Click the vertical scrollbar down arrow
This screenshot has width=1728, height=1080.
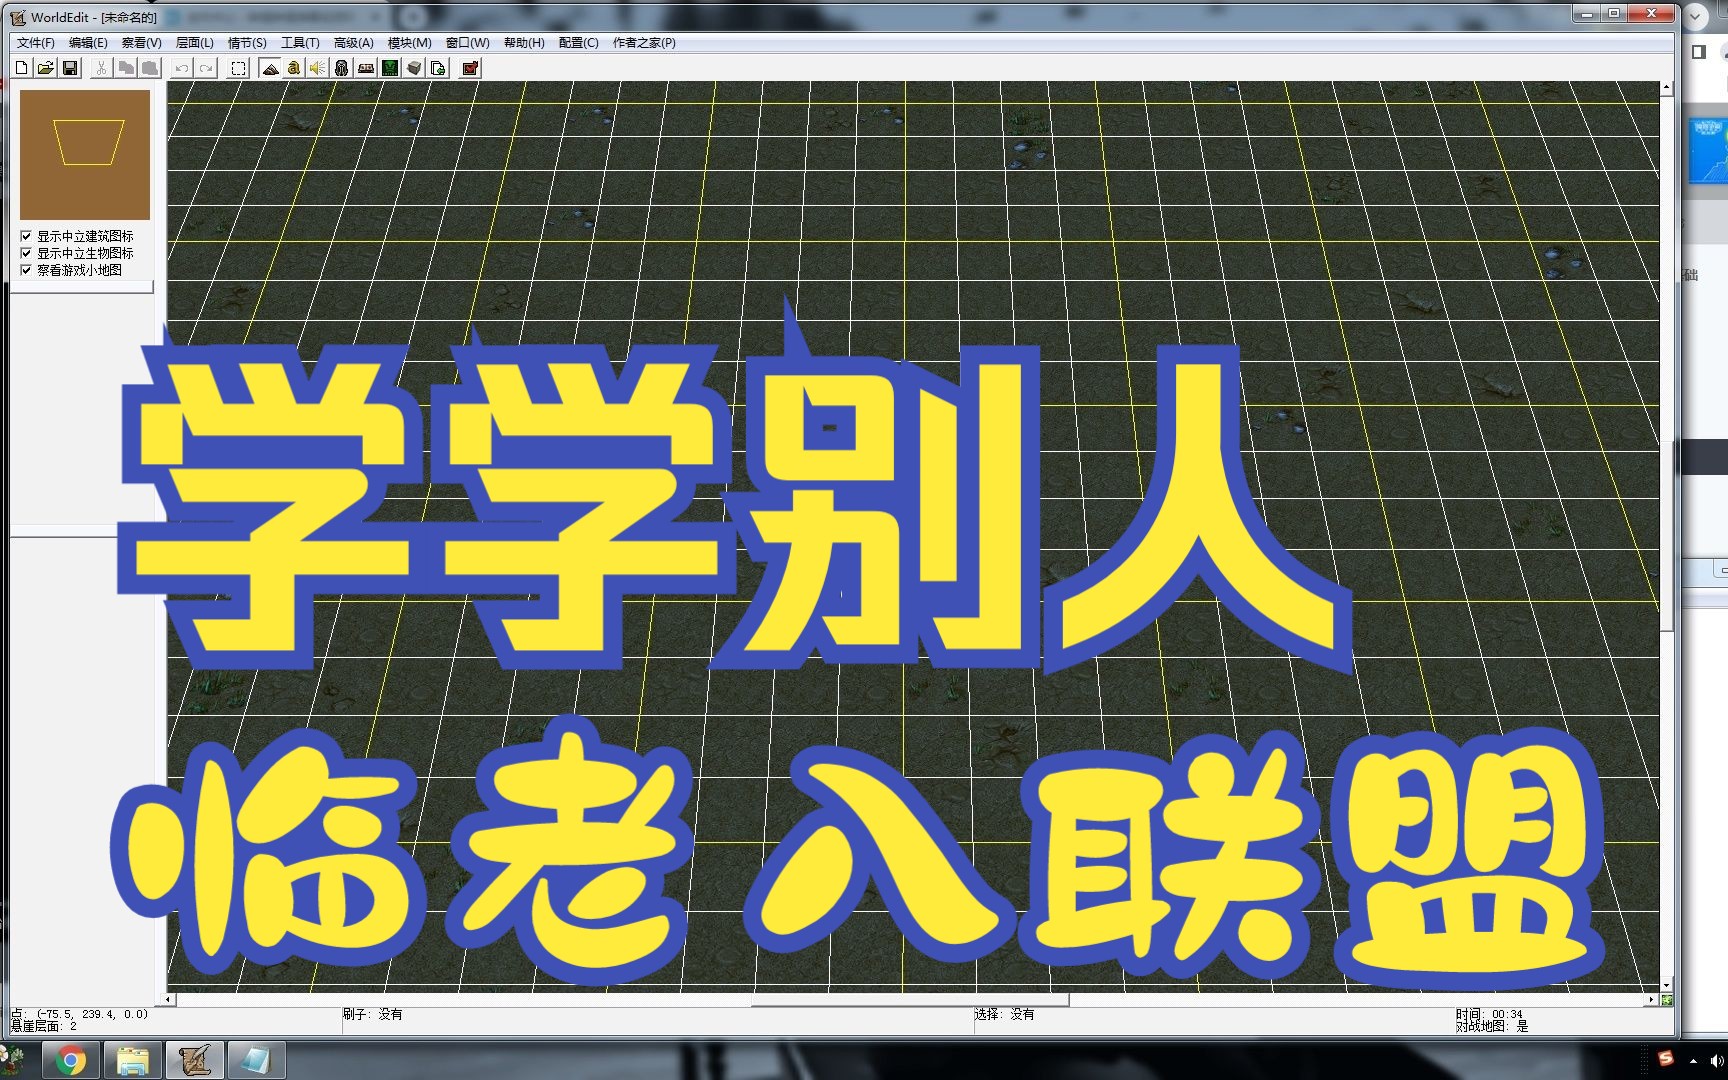[1666, 985]
